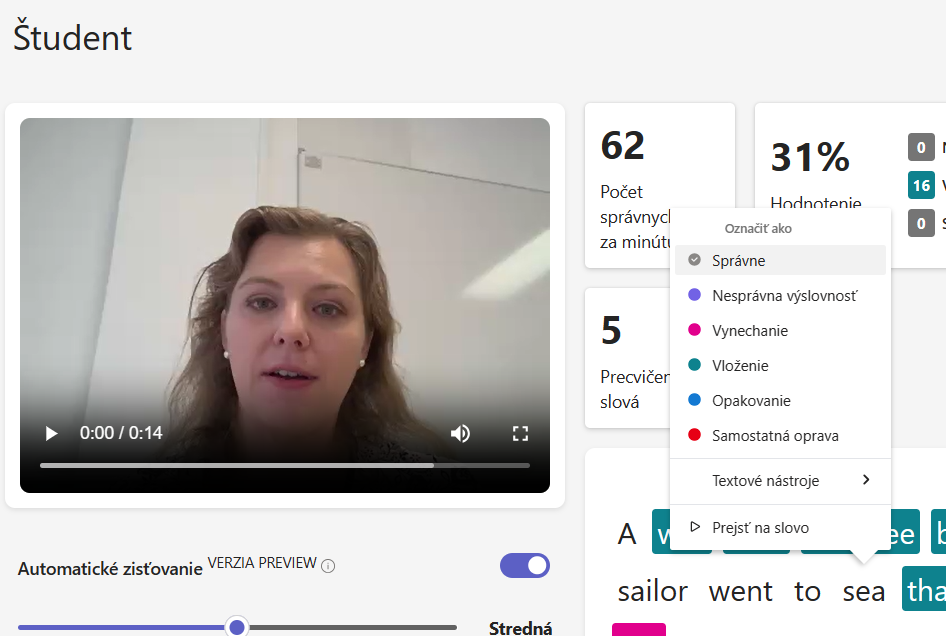Select the word "sea" in the passage

(864, 591)
